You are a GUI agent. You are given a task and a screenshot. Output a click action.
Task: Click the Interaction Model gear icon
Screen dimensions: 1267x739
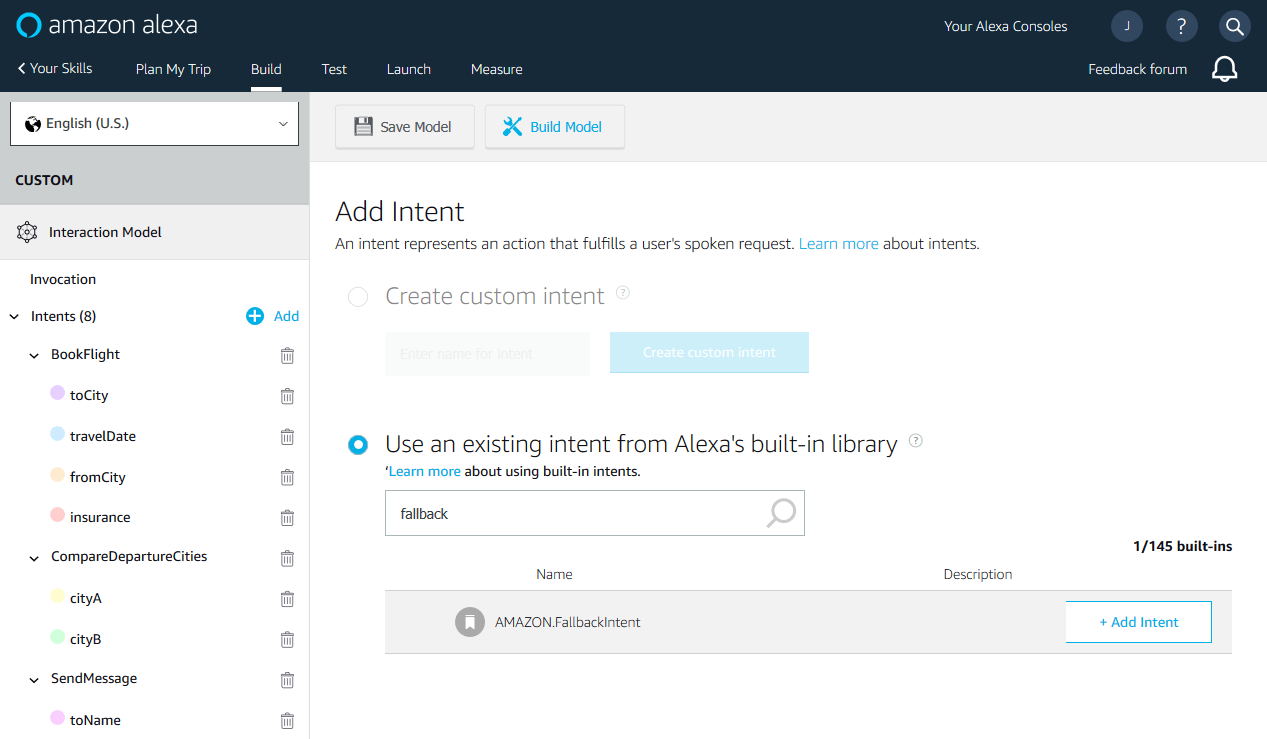[27, 231]
